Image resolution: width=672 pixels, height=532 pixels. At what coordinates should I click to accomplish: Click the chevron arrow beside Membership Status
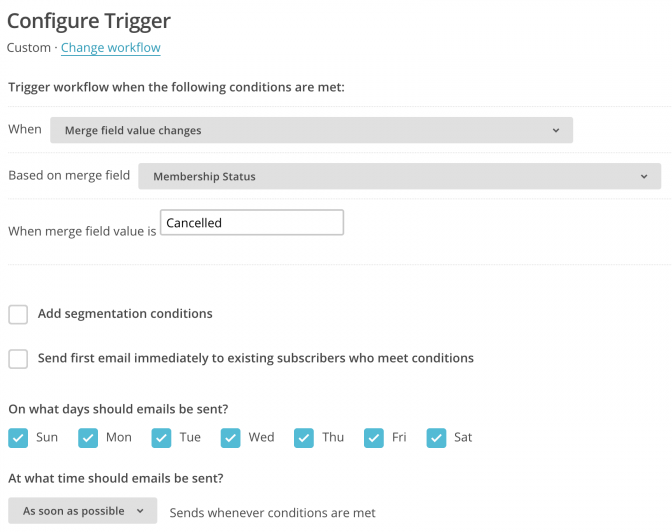(644, 177)
